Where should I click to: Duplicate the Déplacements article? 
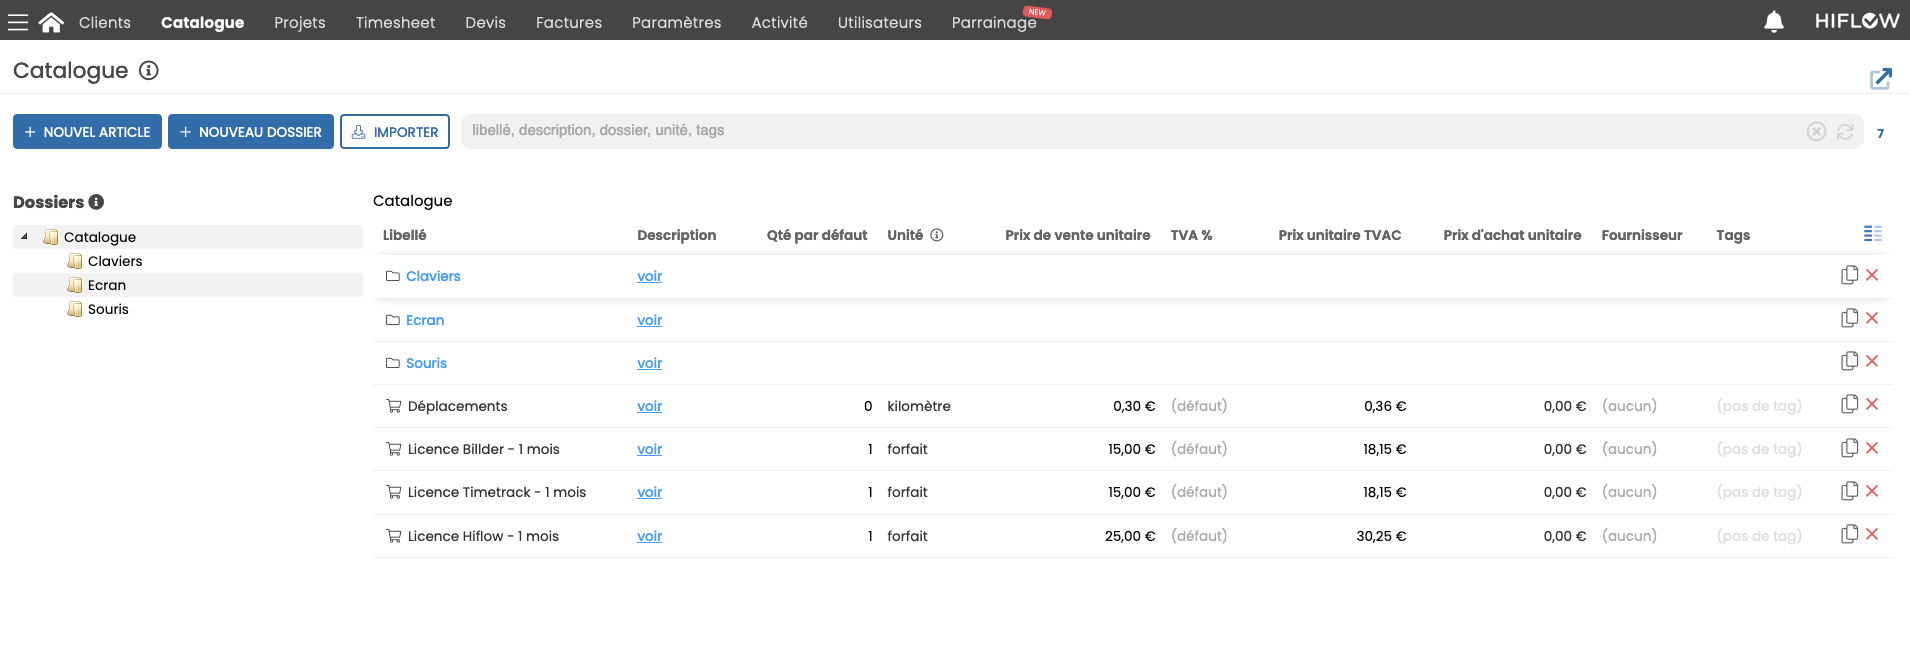(x=1850, y=404)
